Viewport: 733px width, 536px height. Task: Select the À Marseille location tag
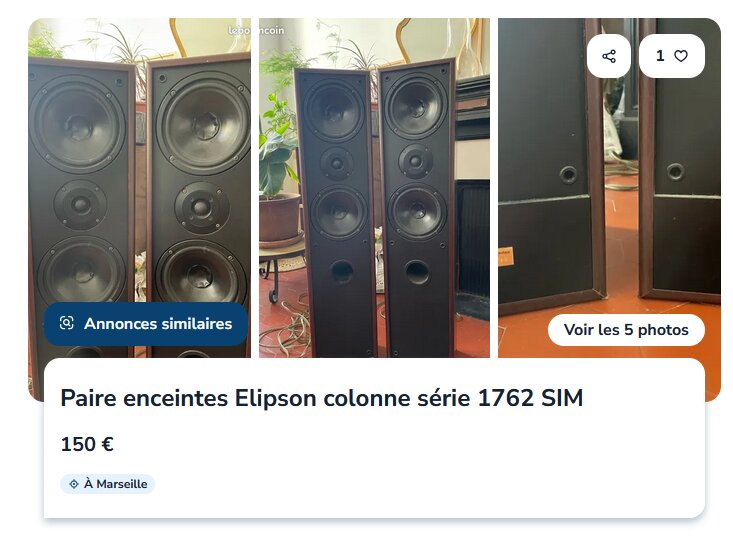pos(108,484)
